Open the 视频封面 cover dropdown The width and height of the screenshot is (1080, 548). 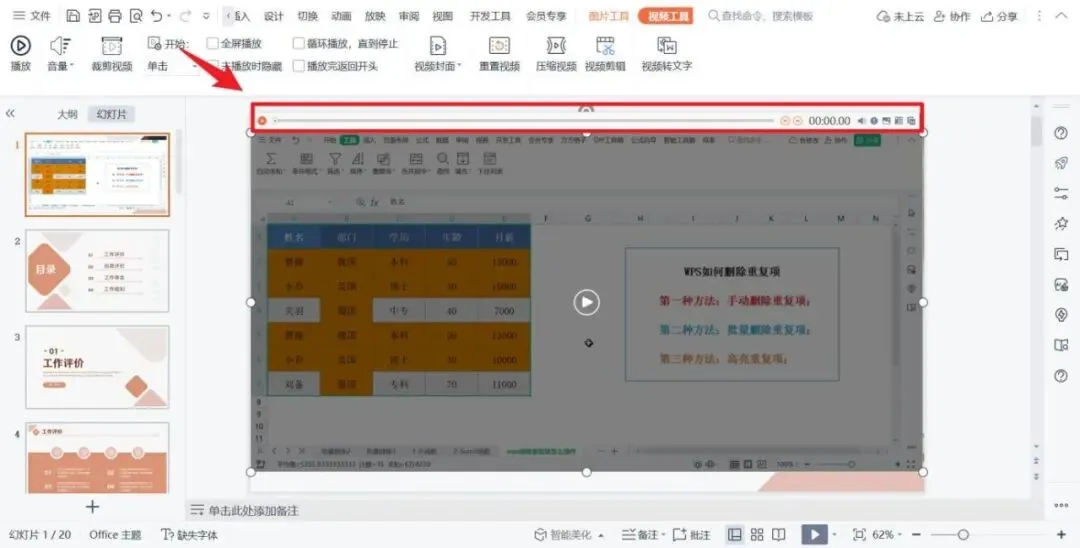(x=438, y=54)
